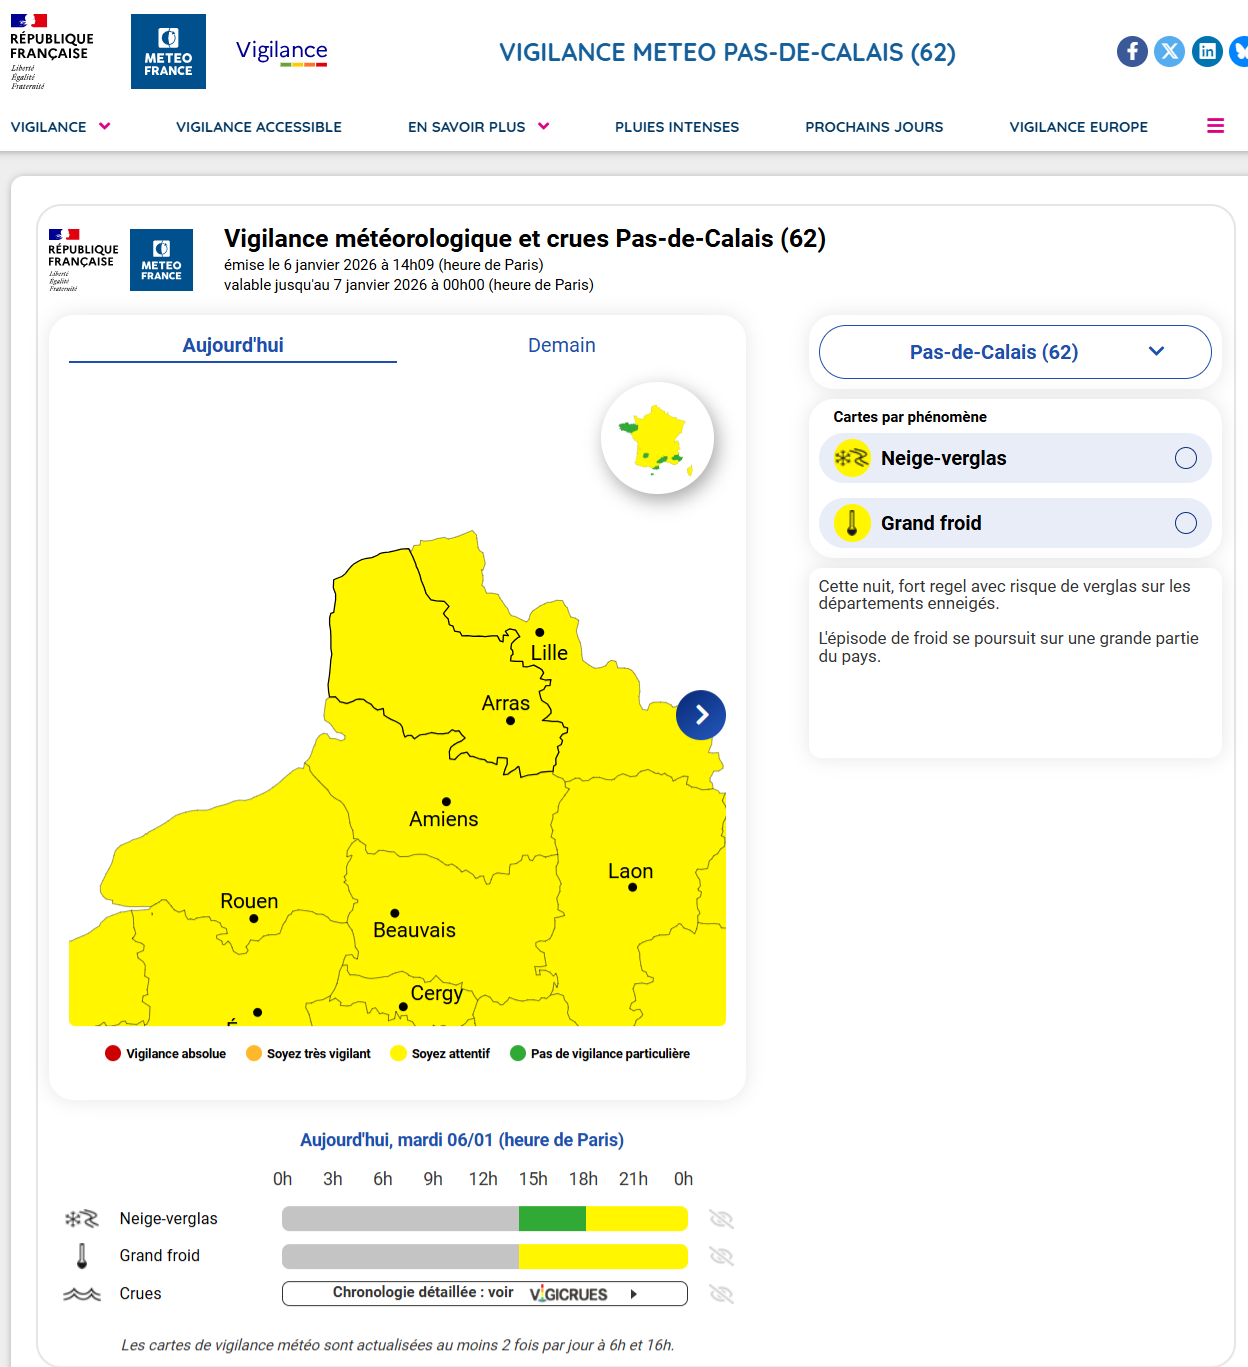Hide the Neige-verglas timeline row
This screenshot has height=1367, width=1248.
(721, 1219)
